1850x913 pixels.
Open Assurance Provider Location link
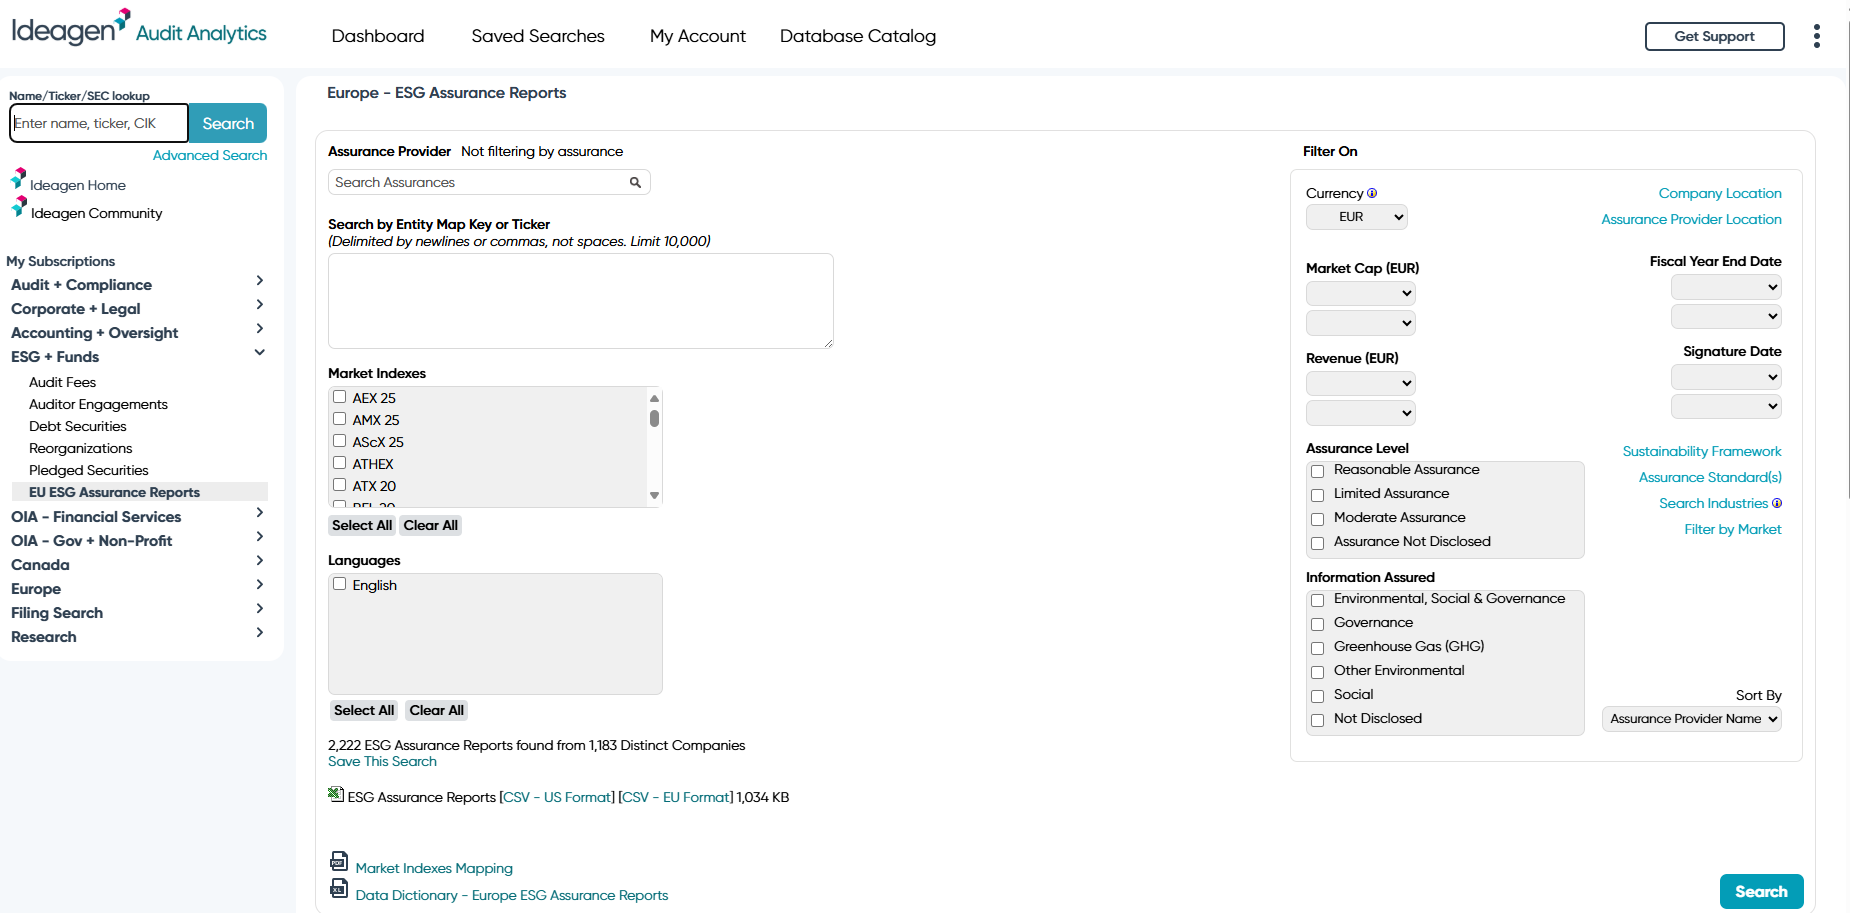(1691, 219)
